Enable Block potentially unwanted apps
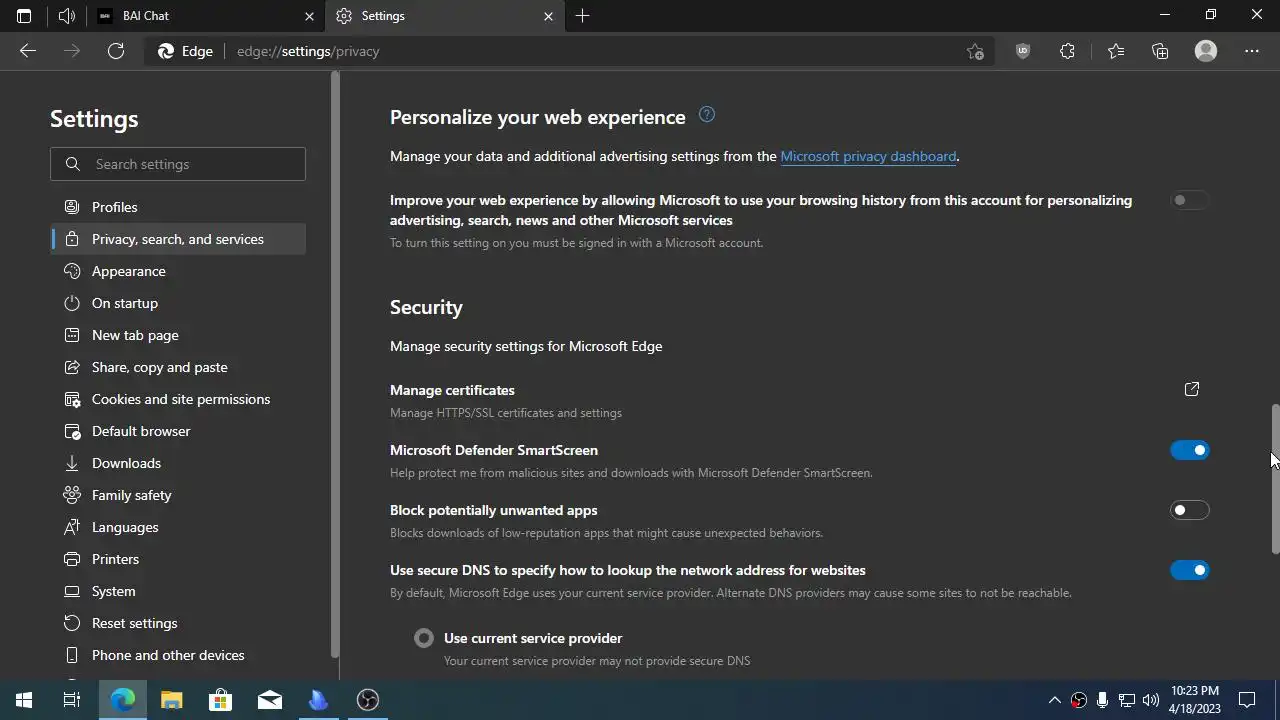 1189,510
